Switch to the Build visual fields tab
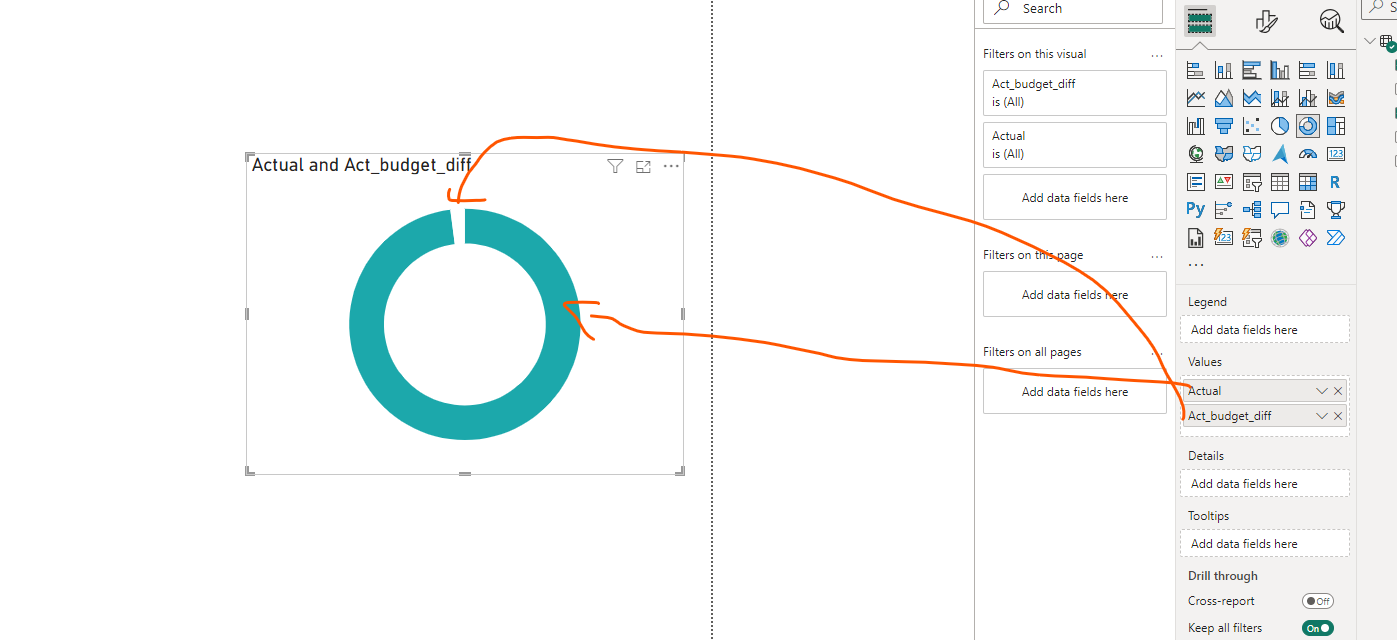This screenshot has height=640, width=1397. tap(1199, 21)
